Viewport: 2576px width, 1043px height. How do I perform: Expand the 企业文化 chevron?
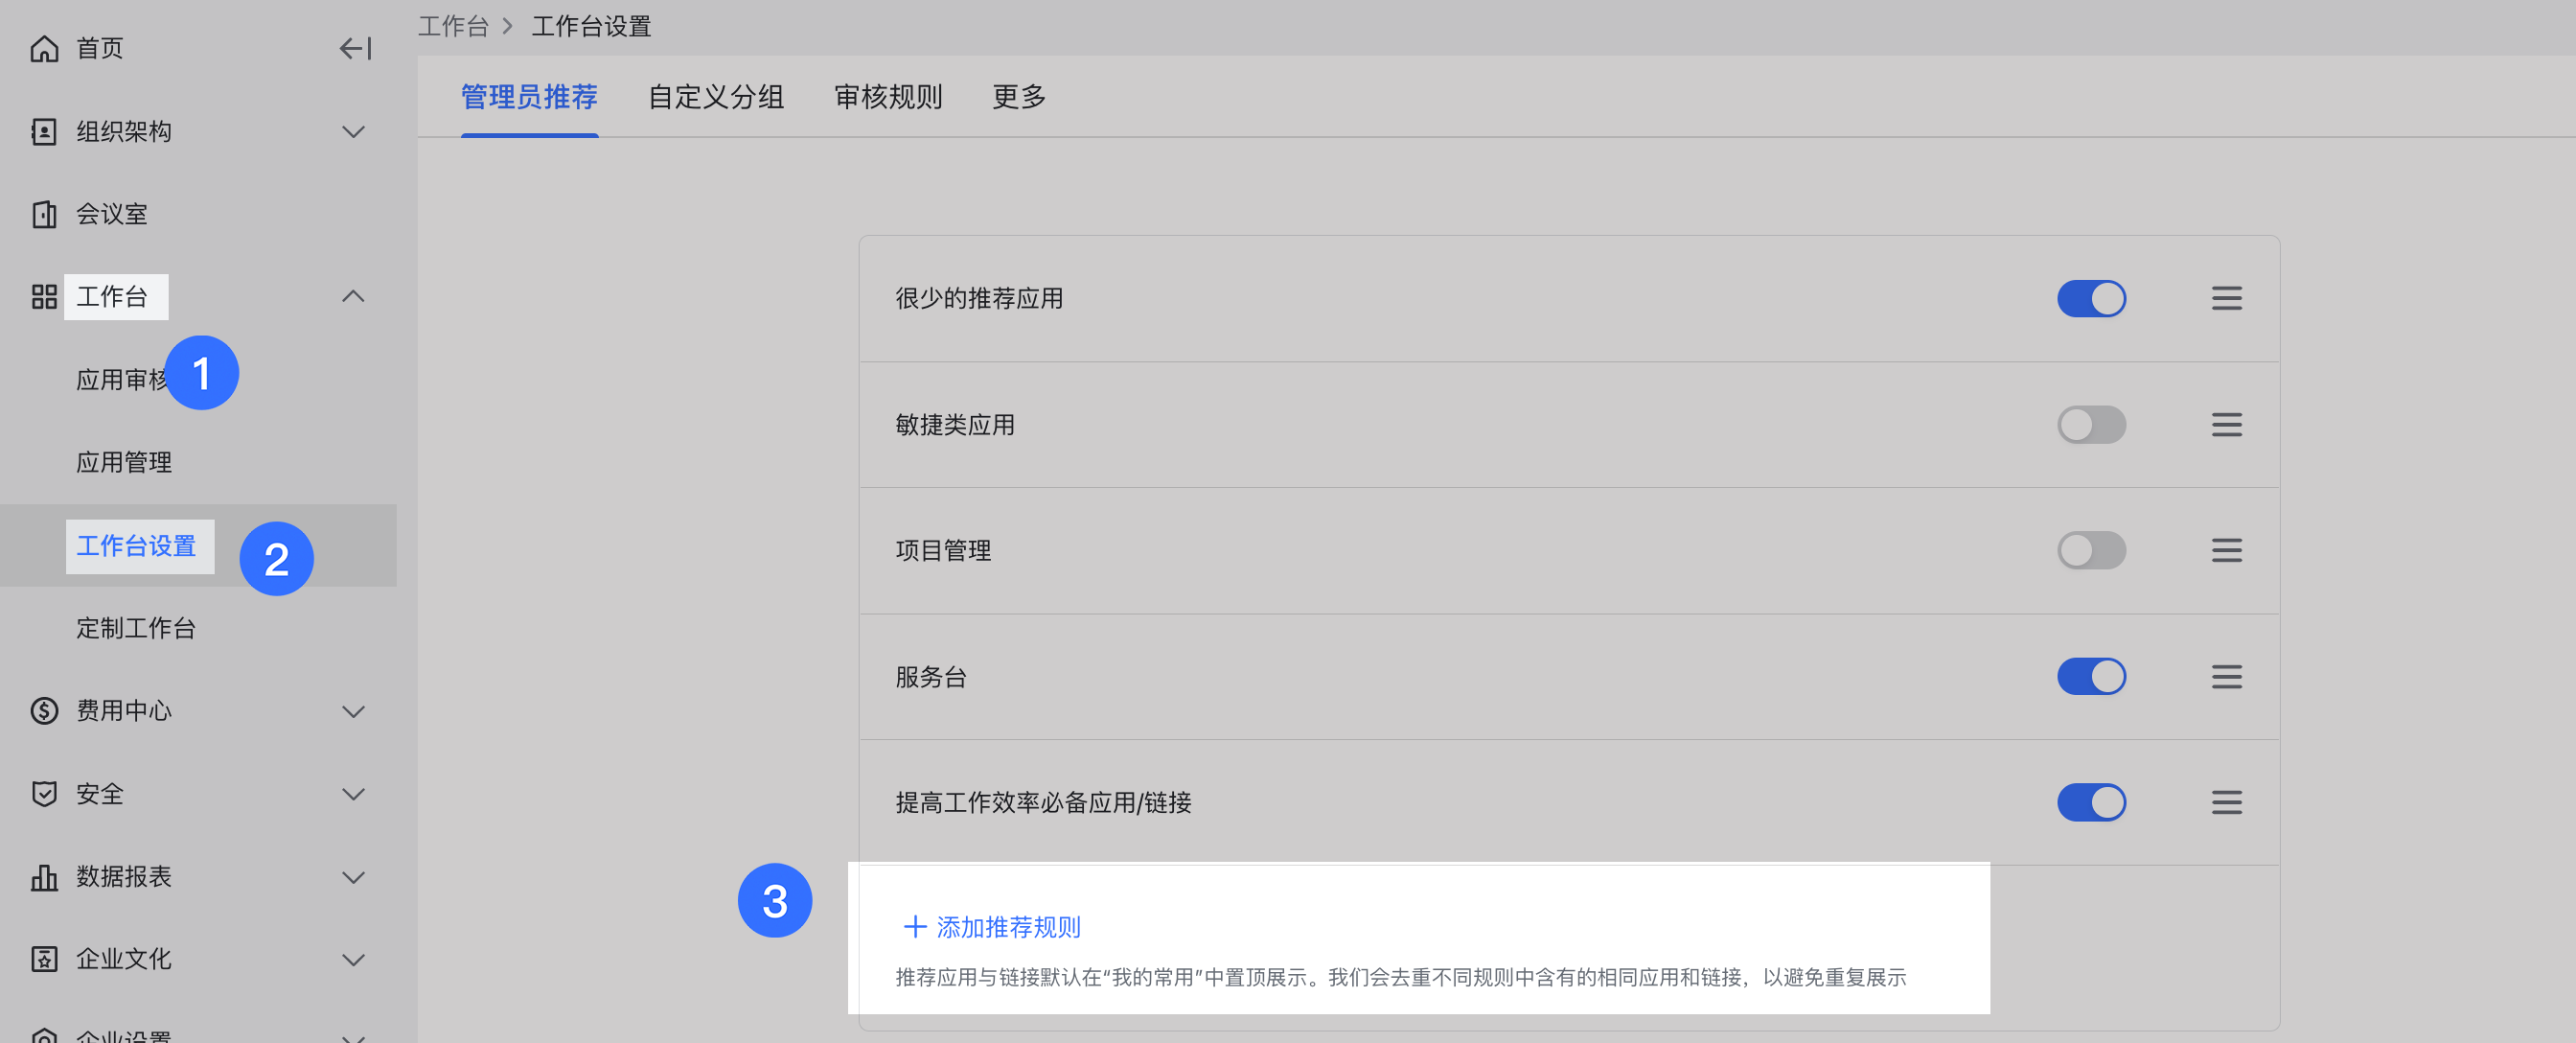(353, 961)
